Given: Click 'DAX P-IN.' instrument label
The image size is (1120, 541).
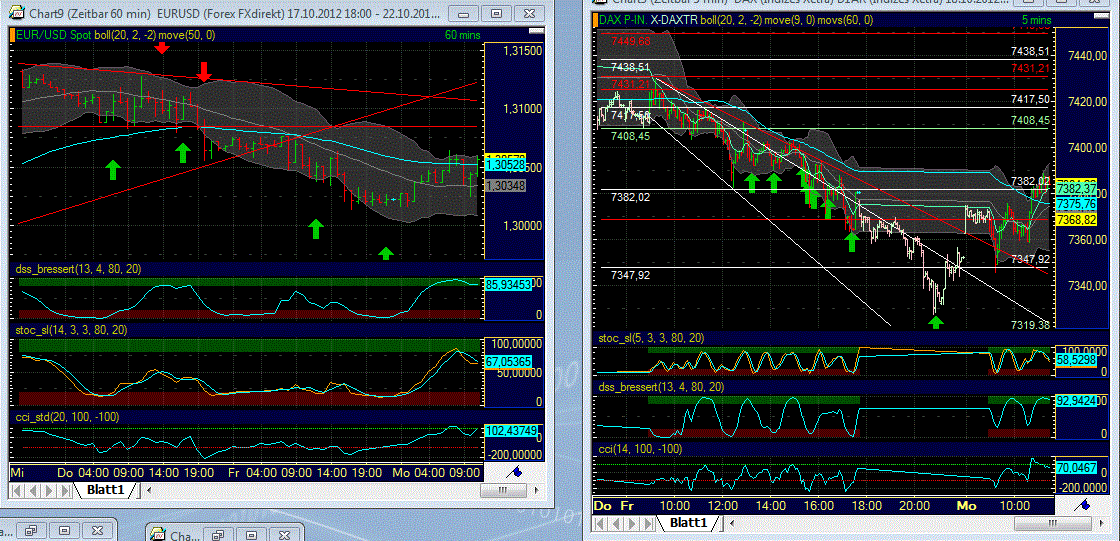Looking at the screenshot, I should point(624,21).
